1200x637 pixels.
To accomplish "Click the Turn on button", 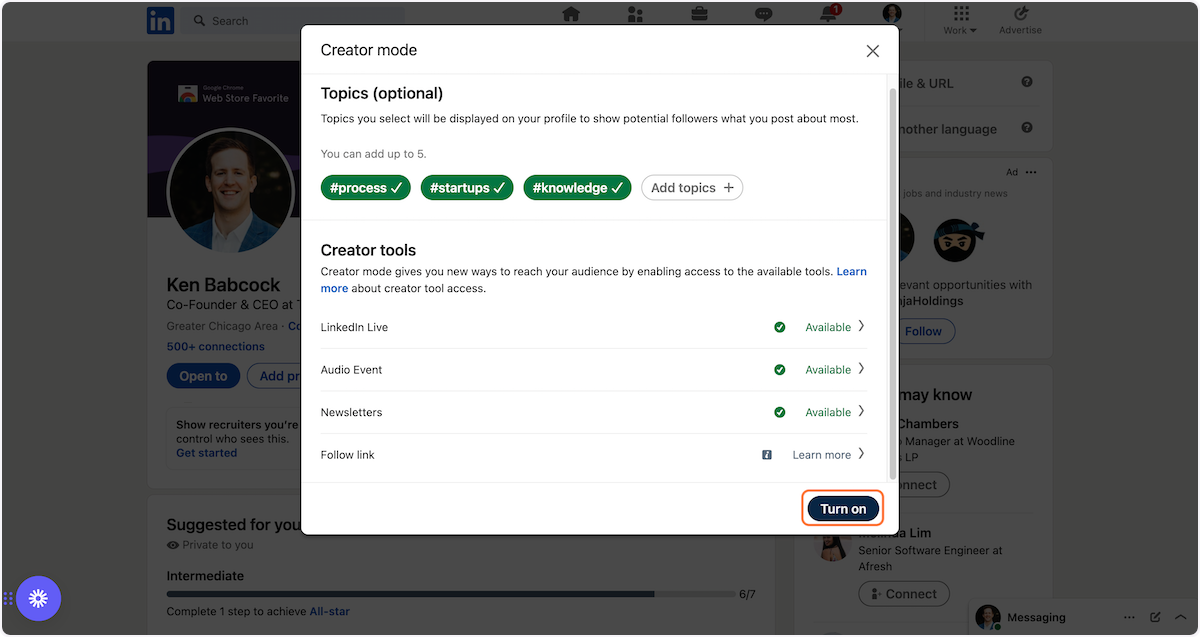I will [843, 509].
